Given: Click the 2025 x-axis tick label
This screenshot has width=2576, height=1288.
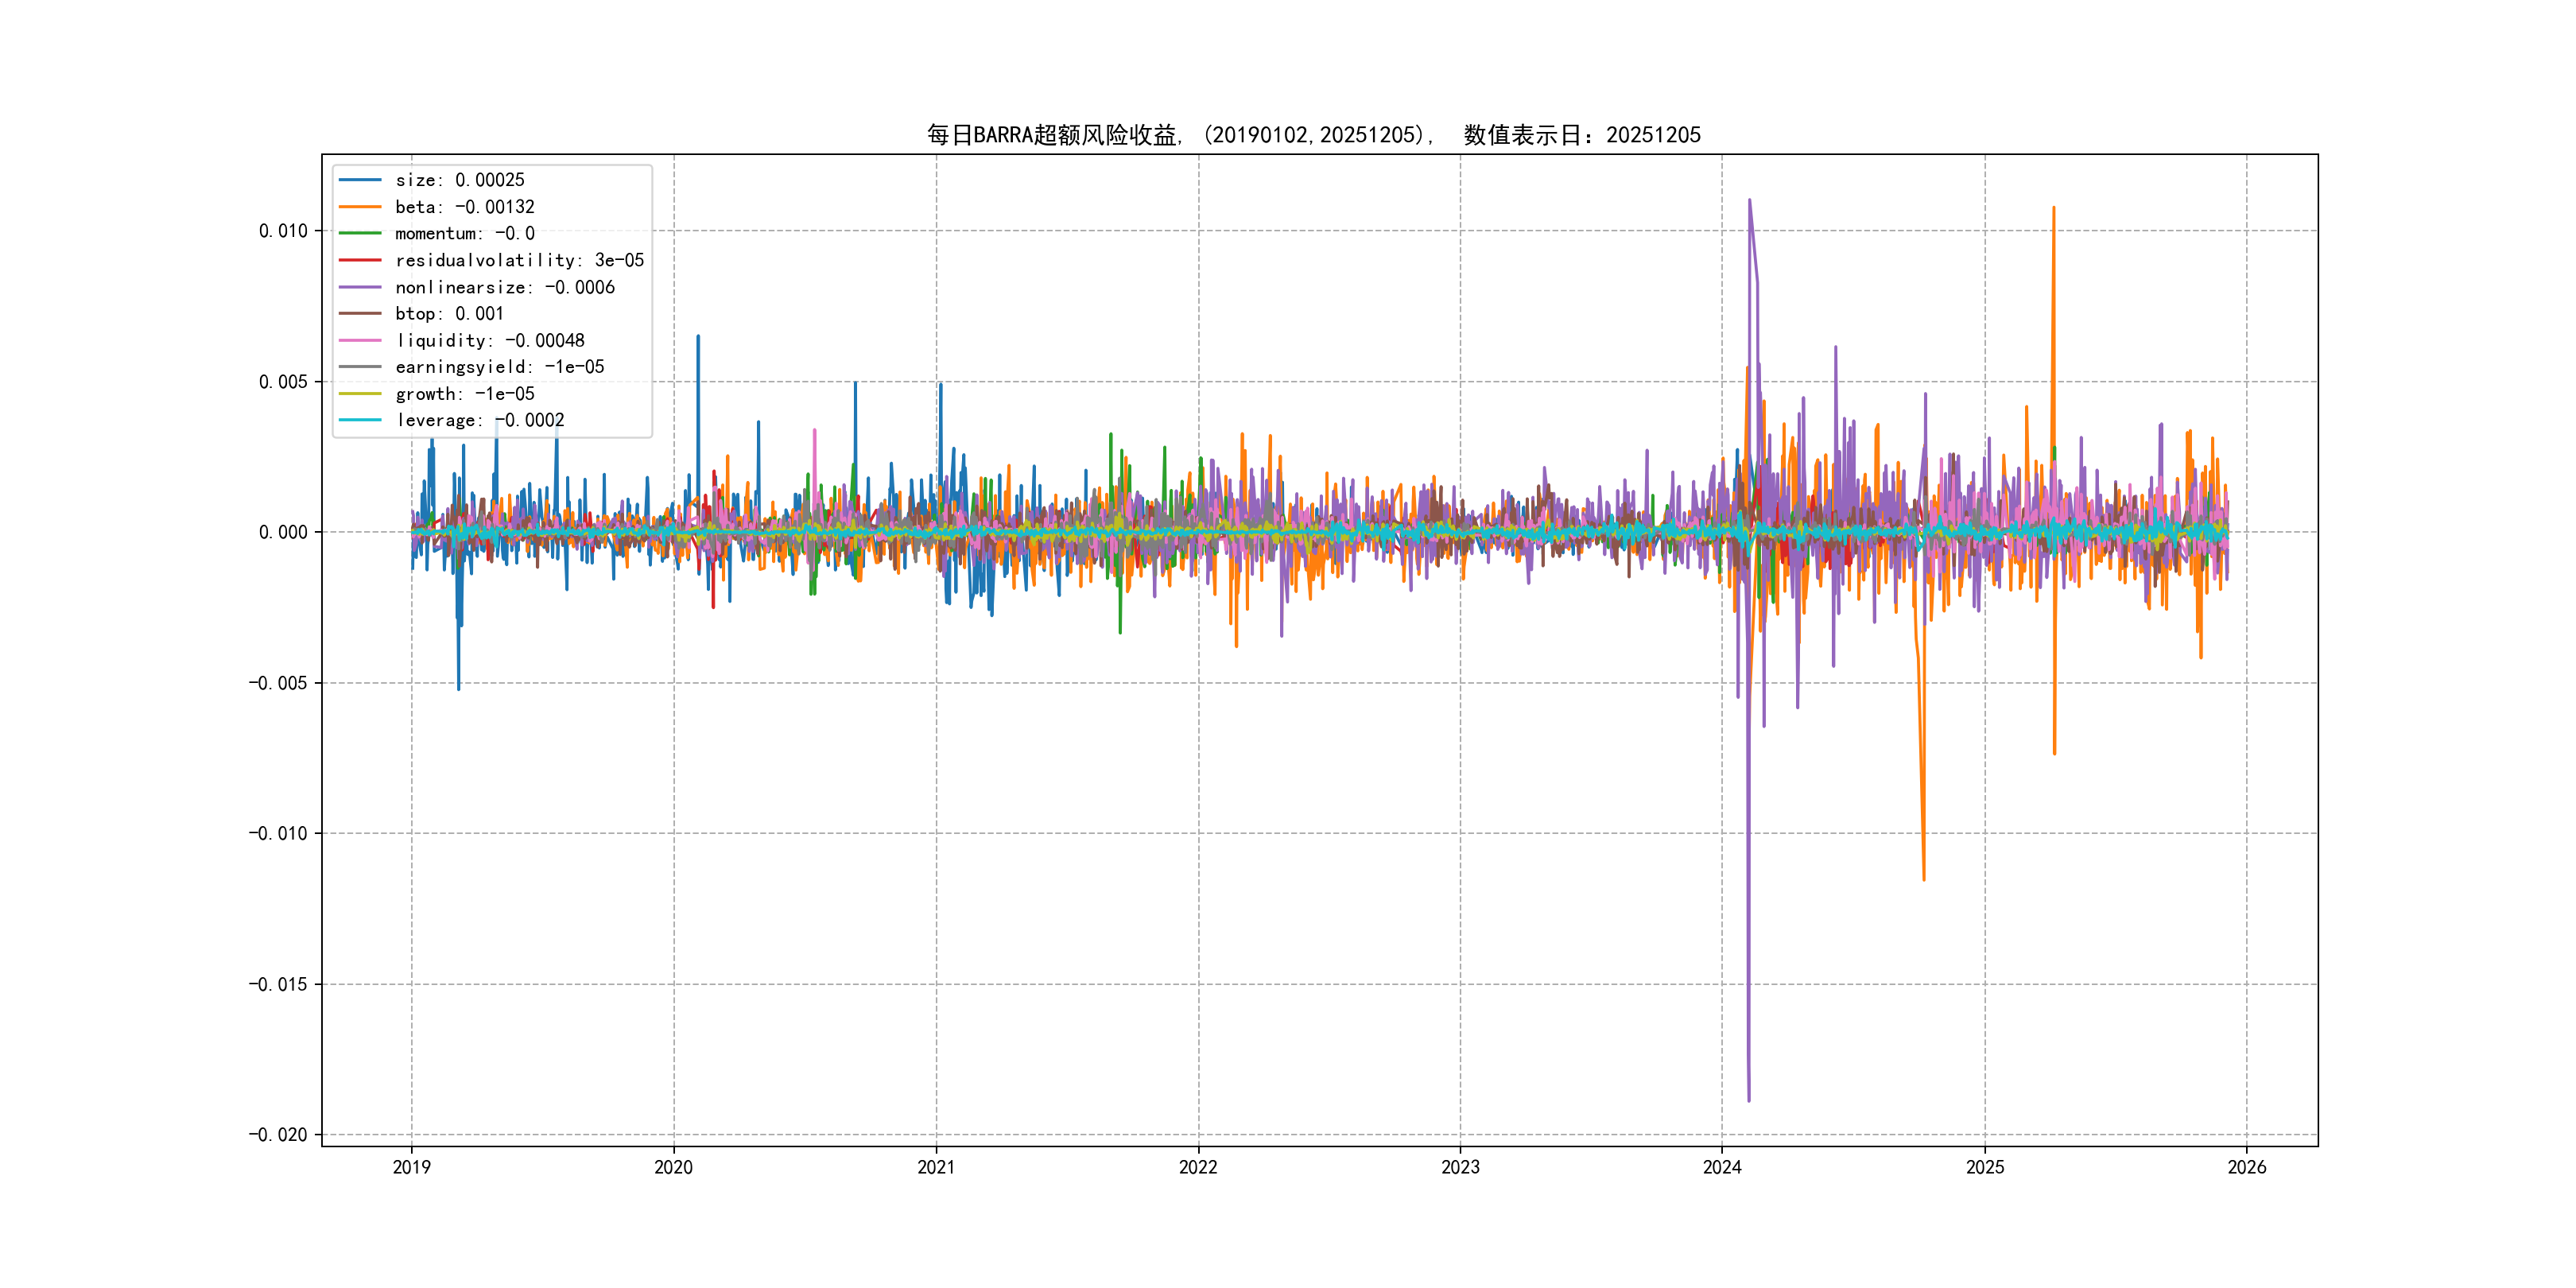Looking at the screenshot, I should [1985, 1167].
